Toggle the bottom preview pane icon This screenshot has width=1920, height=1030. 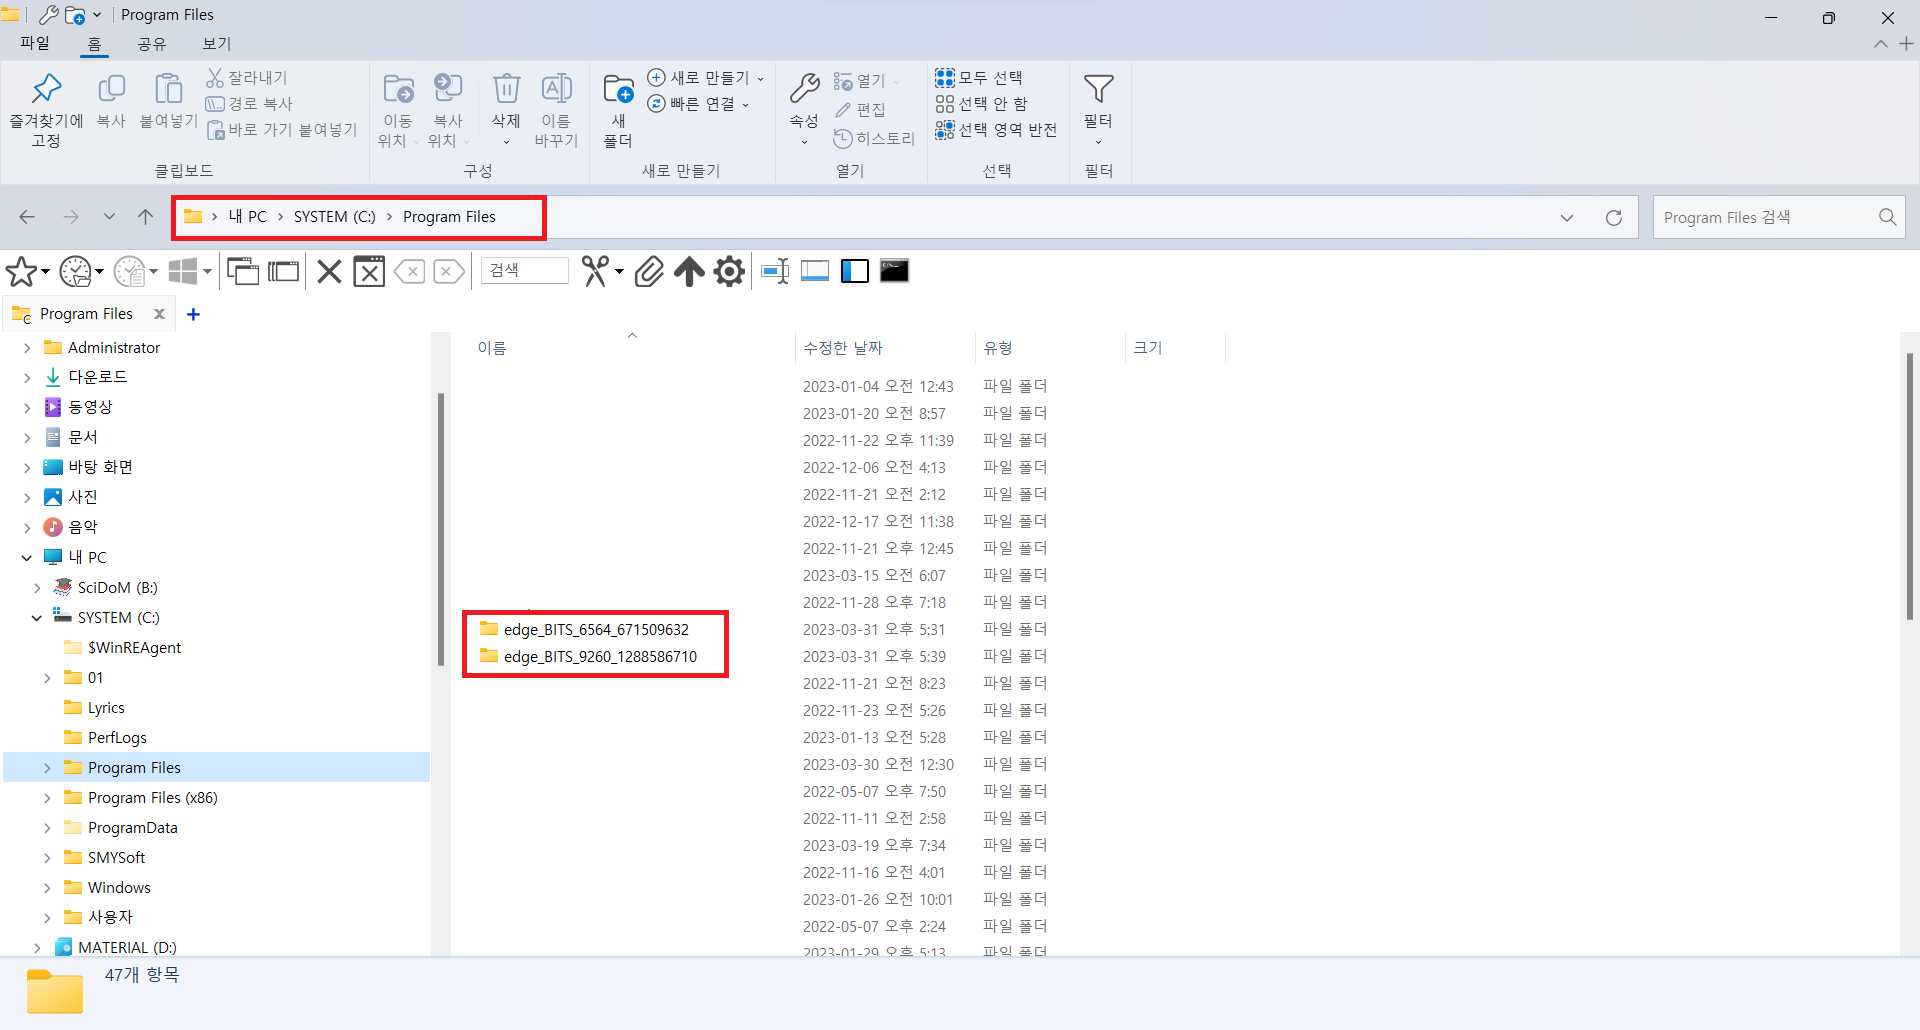815,271
